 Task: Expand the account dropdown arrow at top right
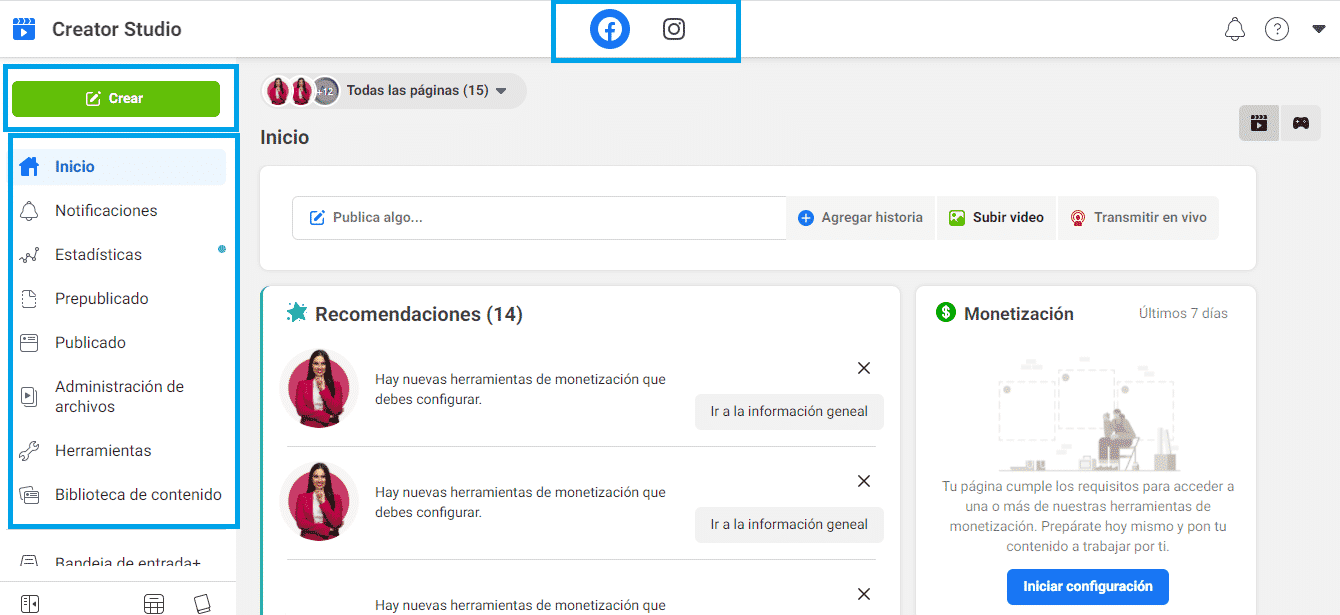[1318, 29]
